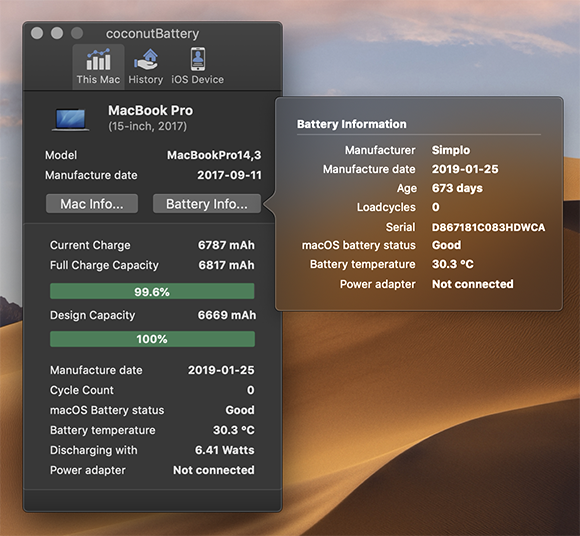Click the Manufacturer label in popover
This screenshot has width=580, height=536.
[380, 150]
